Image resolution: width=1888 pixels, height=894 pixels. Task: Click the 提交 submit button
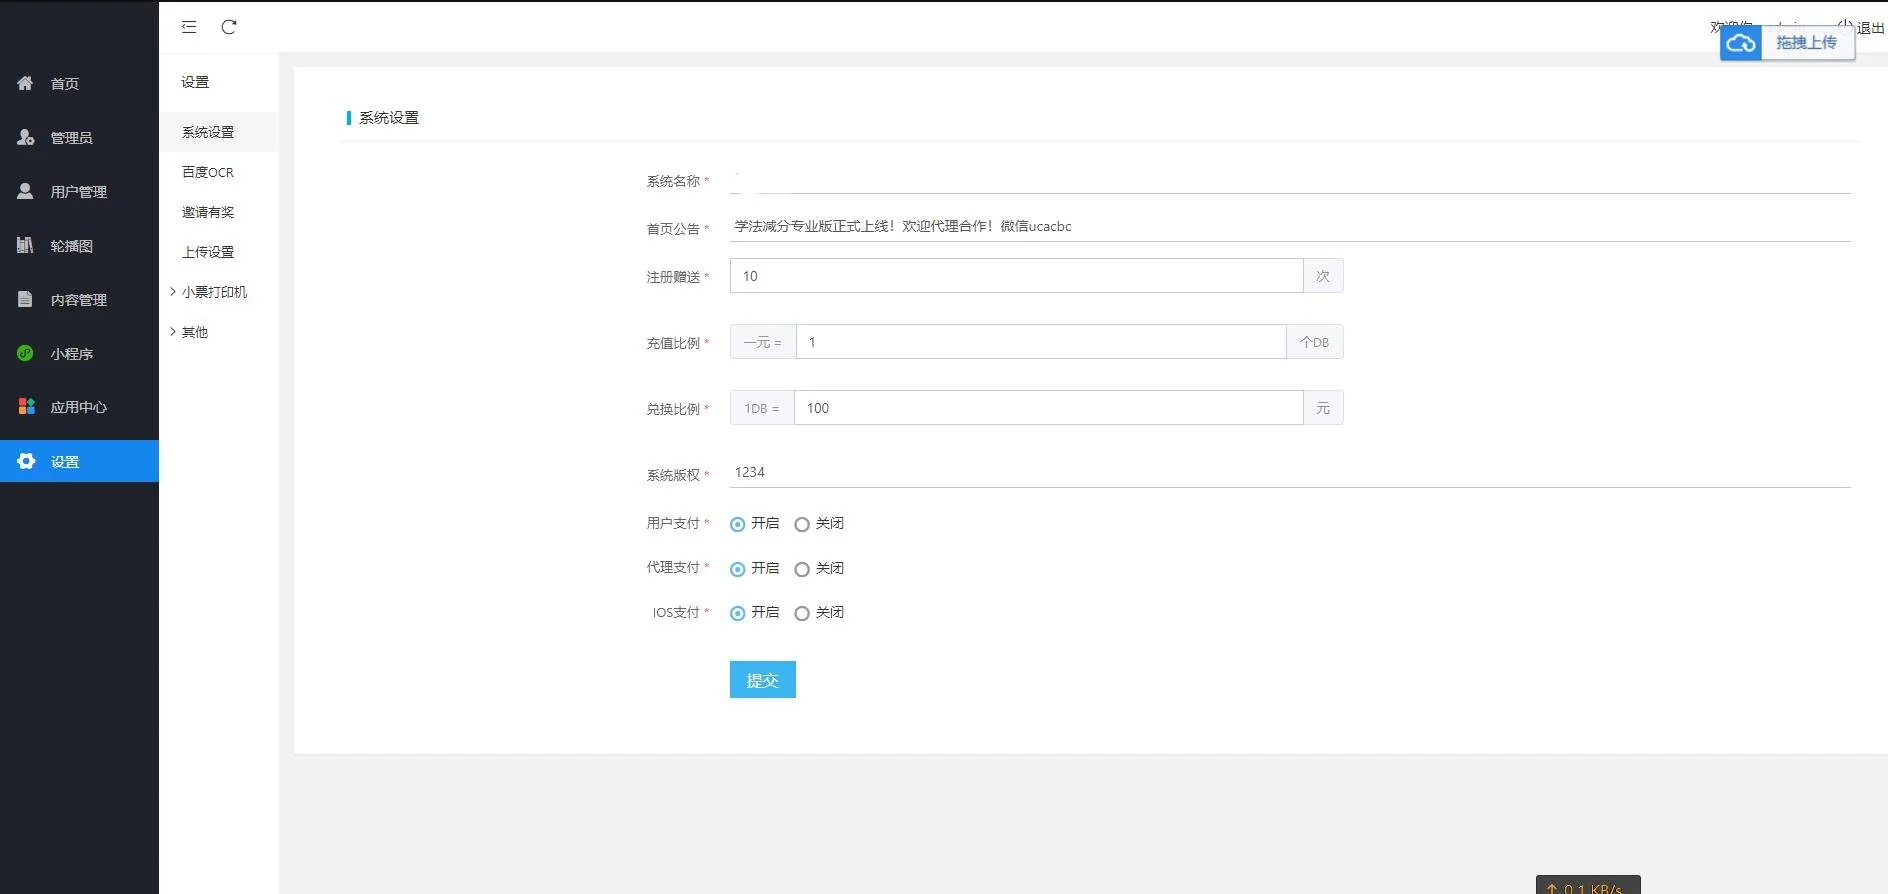pos(762,680)
